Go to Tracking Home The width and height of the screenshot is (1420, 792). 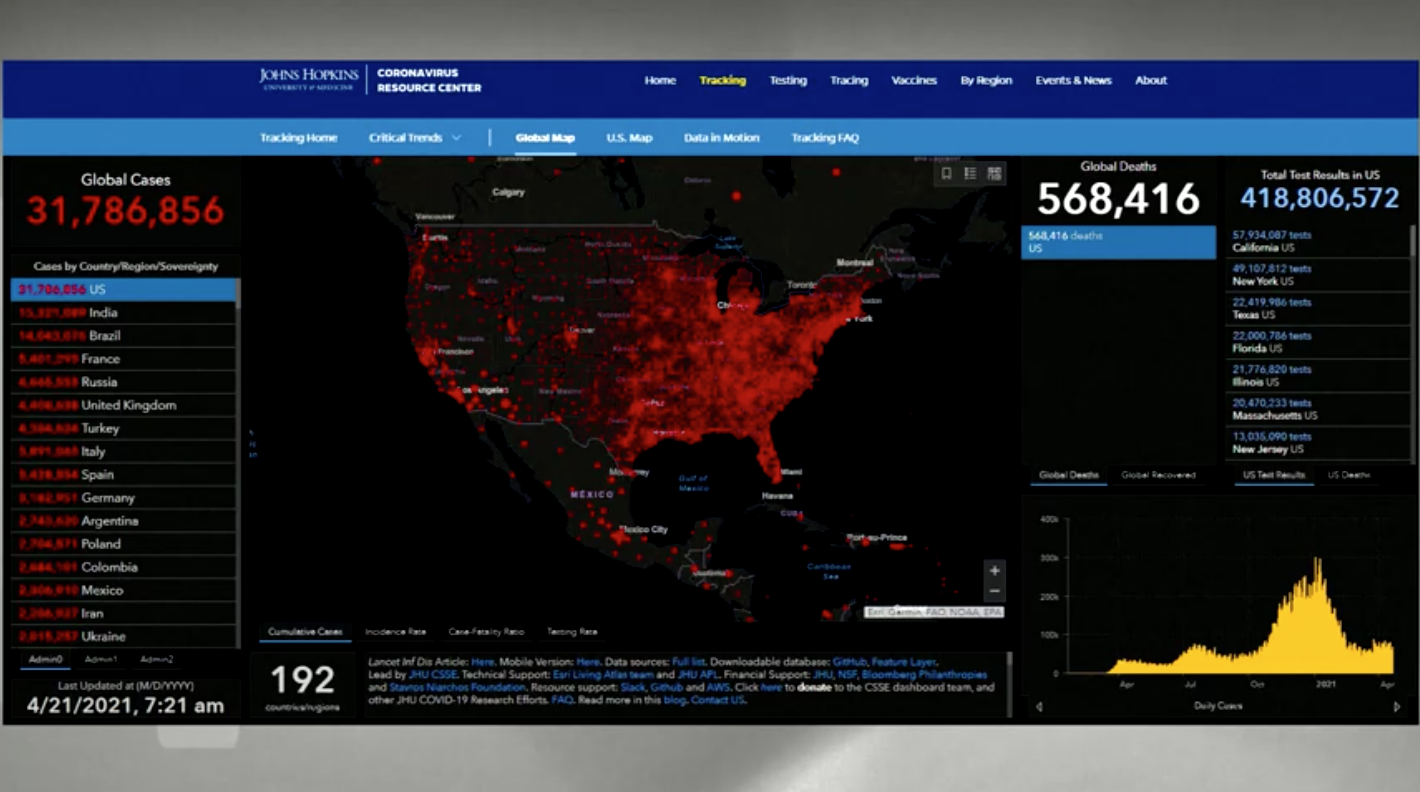click(x=298, y=138)
